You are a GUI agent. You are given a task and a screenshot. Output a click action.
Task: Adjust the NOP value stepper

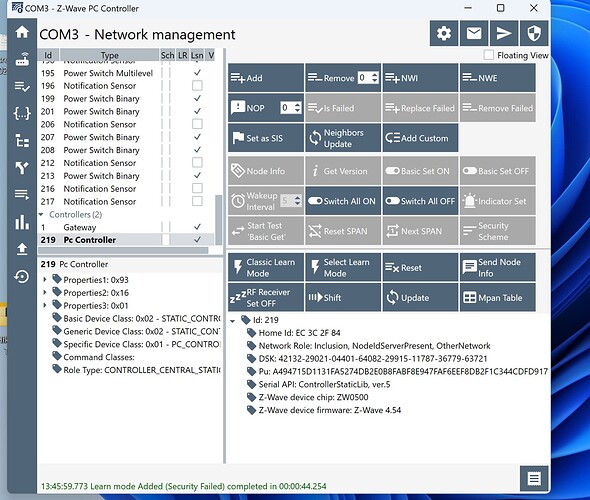coord(298,108)
